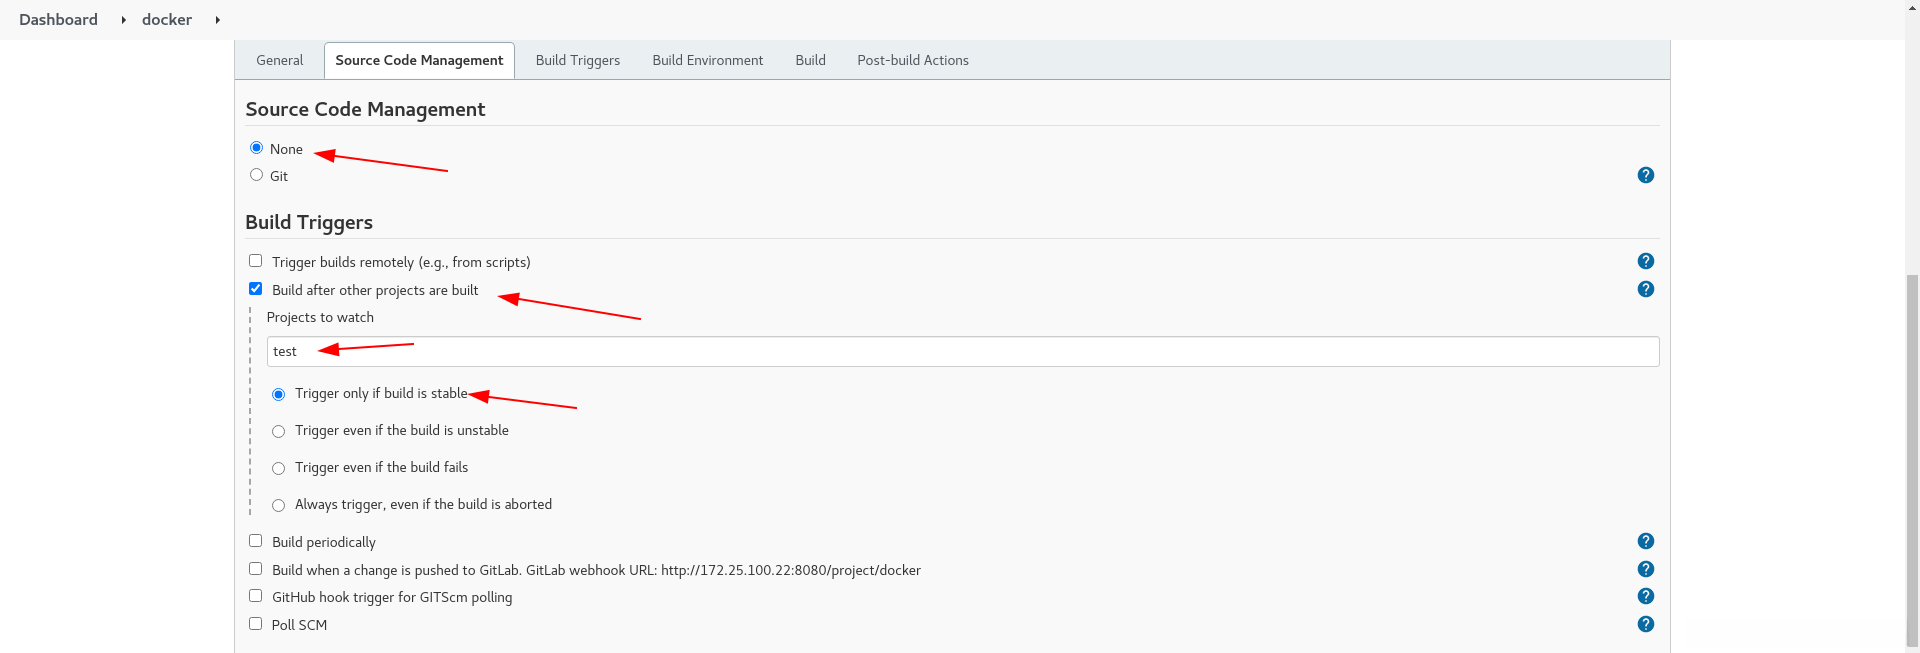The height and width of the screenshot is (653, 1920).
Task: Show help for GitLab push trigger
Action: click(1645, 569)
